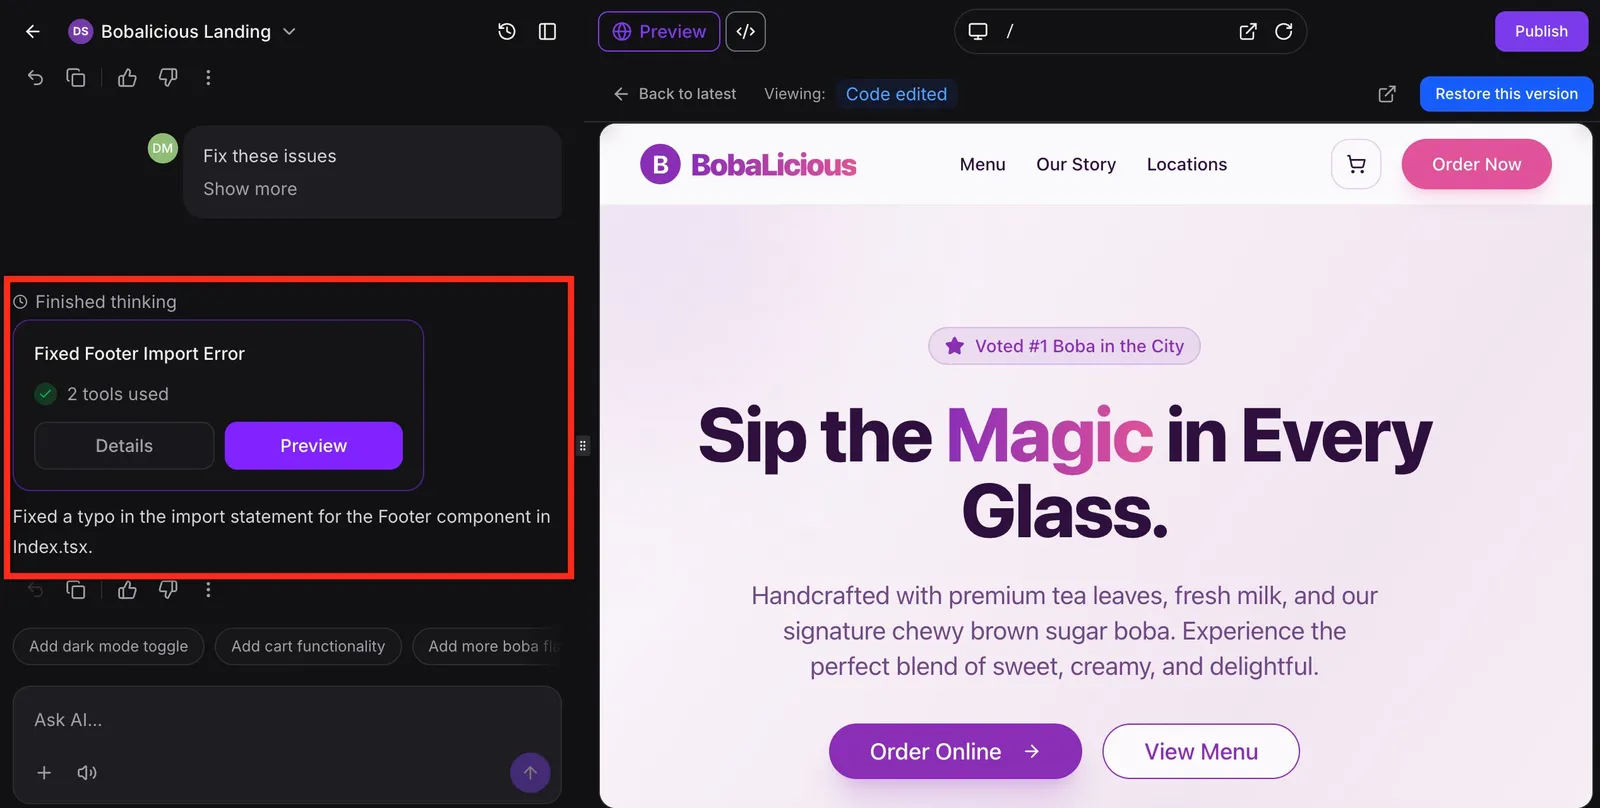
Task: Click the Back to latest link
Action: click(x=675, y=94)
